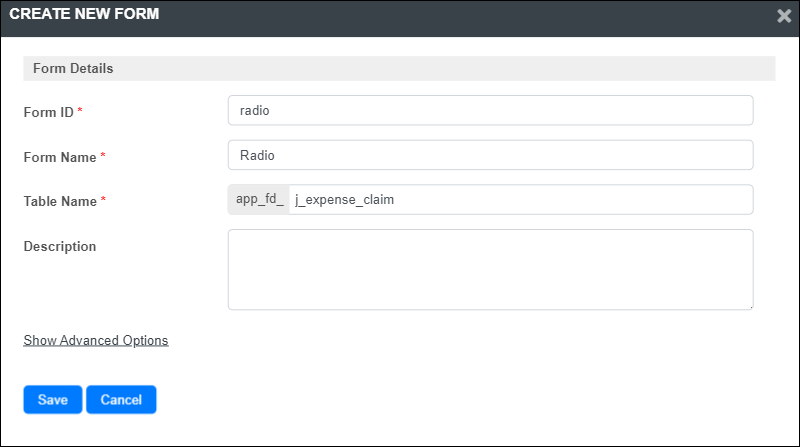Click the red asterisk beside Form Name
This screenshot has height=447, width=800.
(x=103, y=155)
